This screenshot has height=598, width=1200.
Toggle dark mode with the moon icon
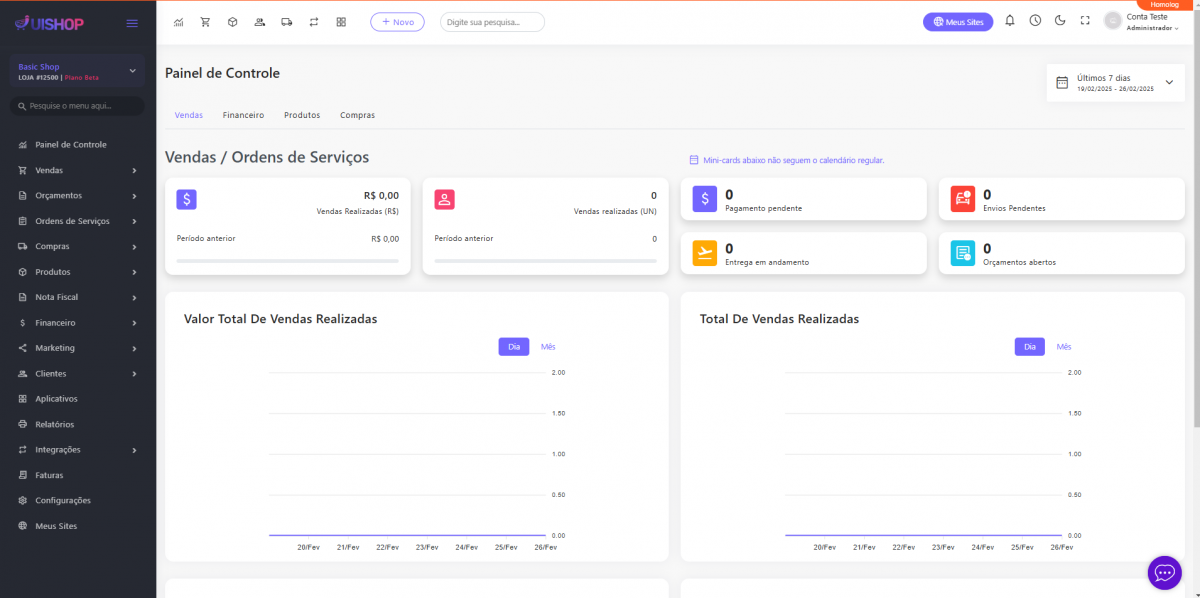(x=1060, y=21)
